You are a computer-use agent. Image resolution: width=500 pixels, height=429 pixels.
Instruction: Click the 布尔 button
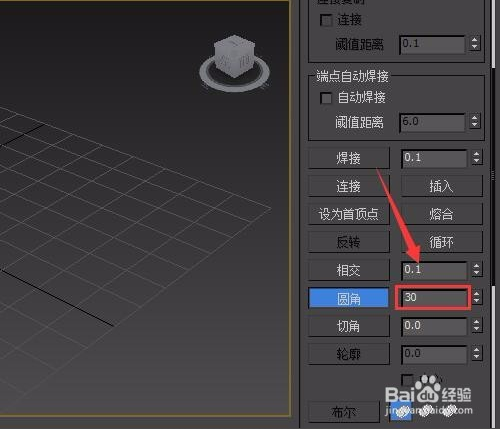coord(344,412)
